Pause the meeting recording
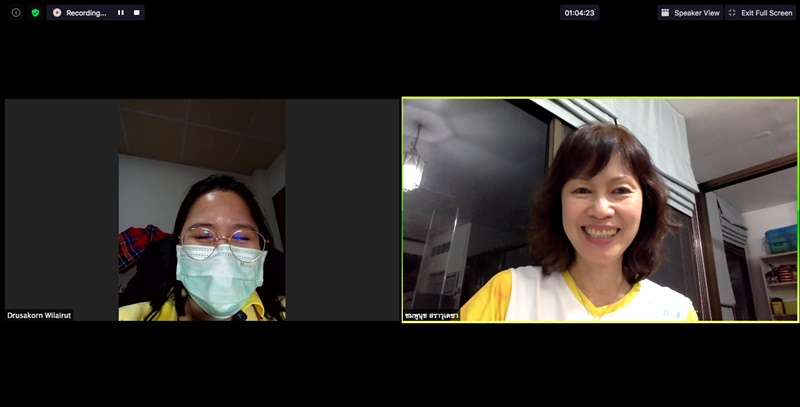The image size is (800, 407). (x=121, y=13)
